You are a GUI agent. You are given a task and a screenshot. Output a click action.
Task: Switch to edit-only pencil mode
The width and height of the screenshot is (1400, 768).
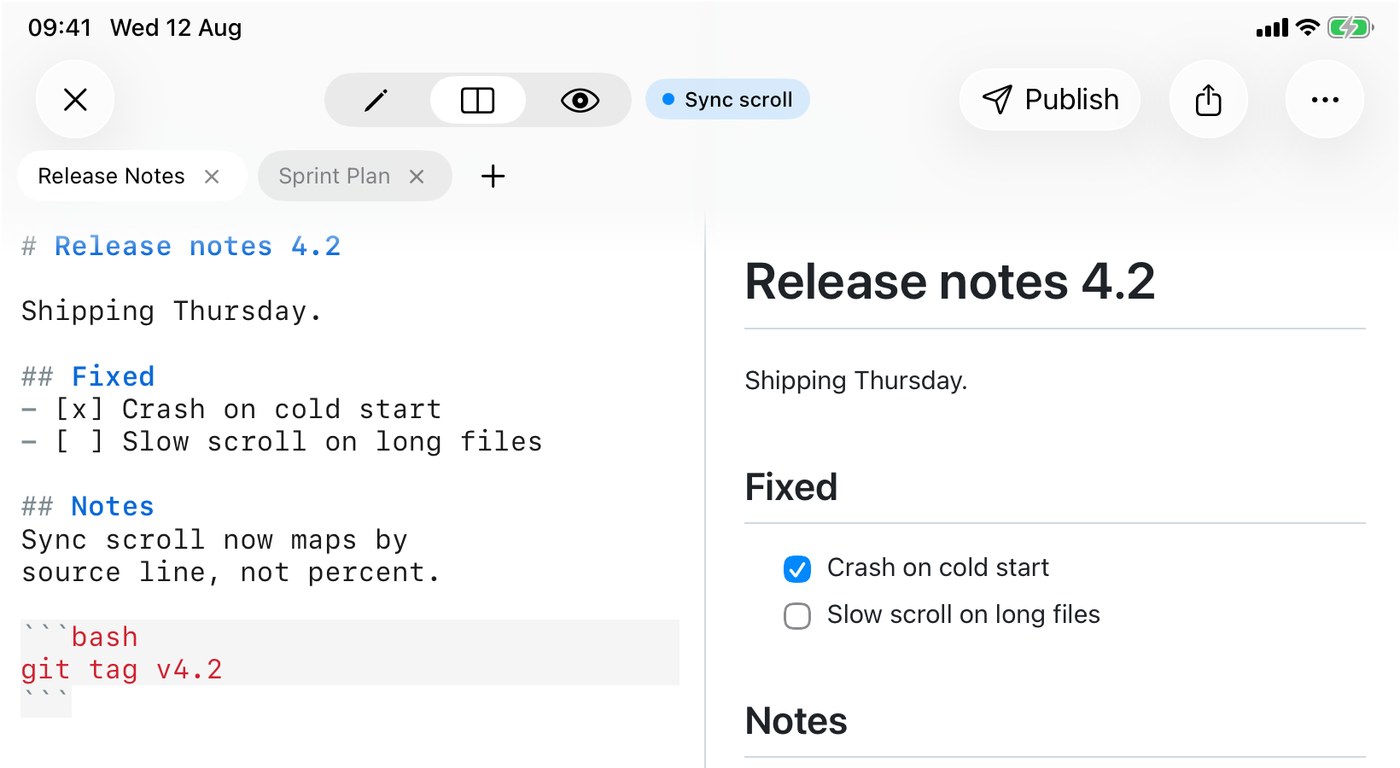click(376, 100)
